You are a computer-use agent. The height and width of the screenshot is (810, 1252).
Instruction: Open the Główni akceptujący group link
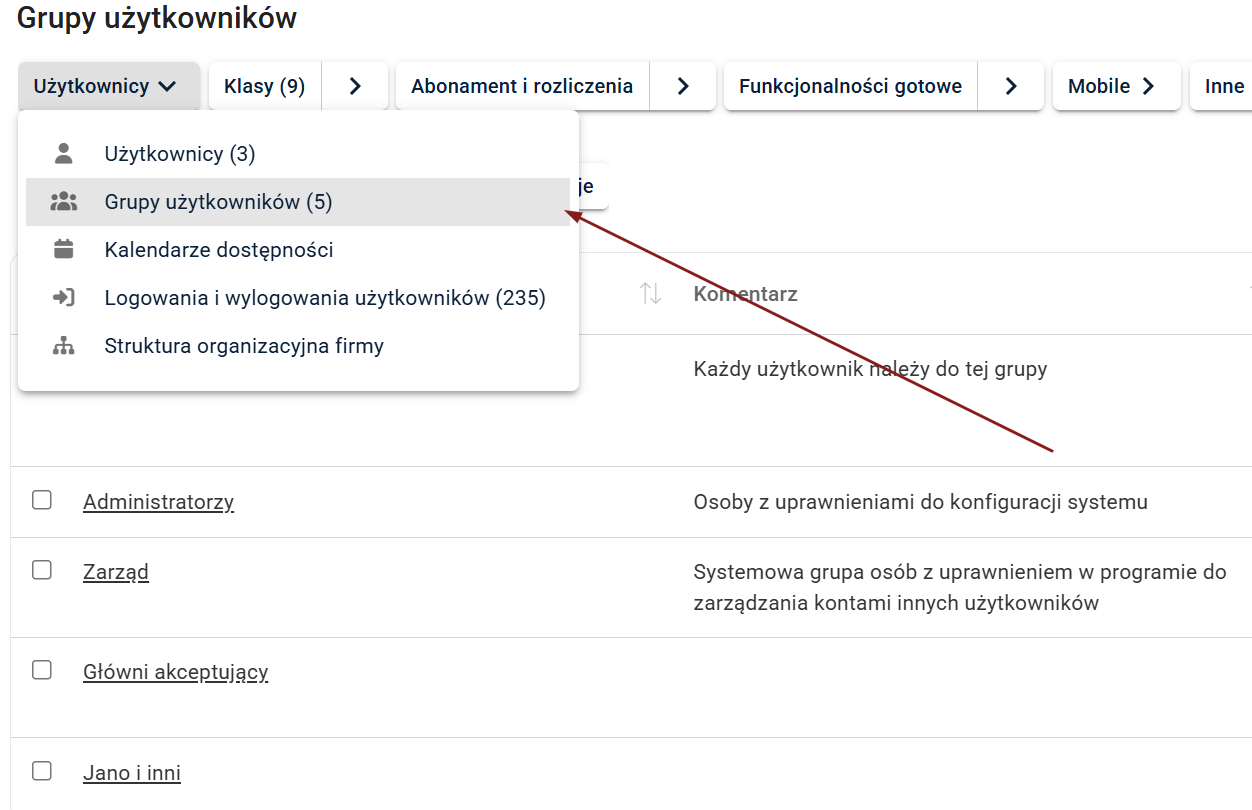click(175, 672)
